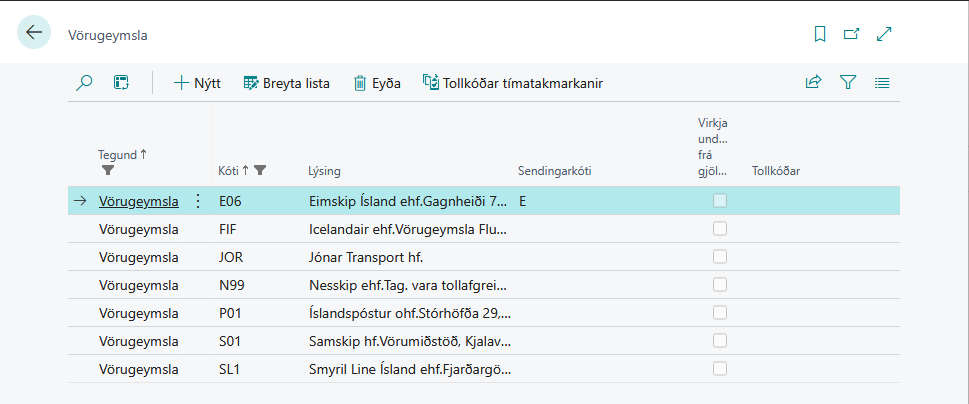This screenshot has width=969, height=404.
Task: Open page in new window icon
Action: [852, 34]
